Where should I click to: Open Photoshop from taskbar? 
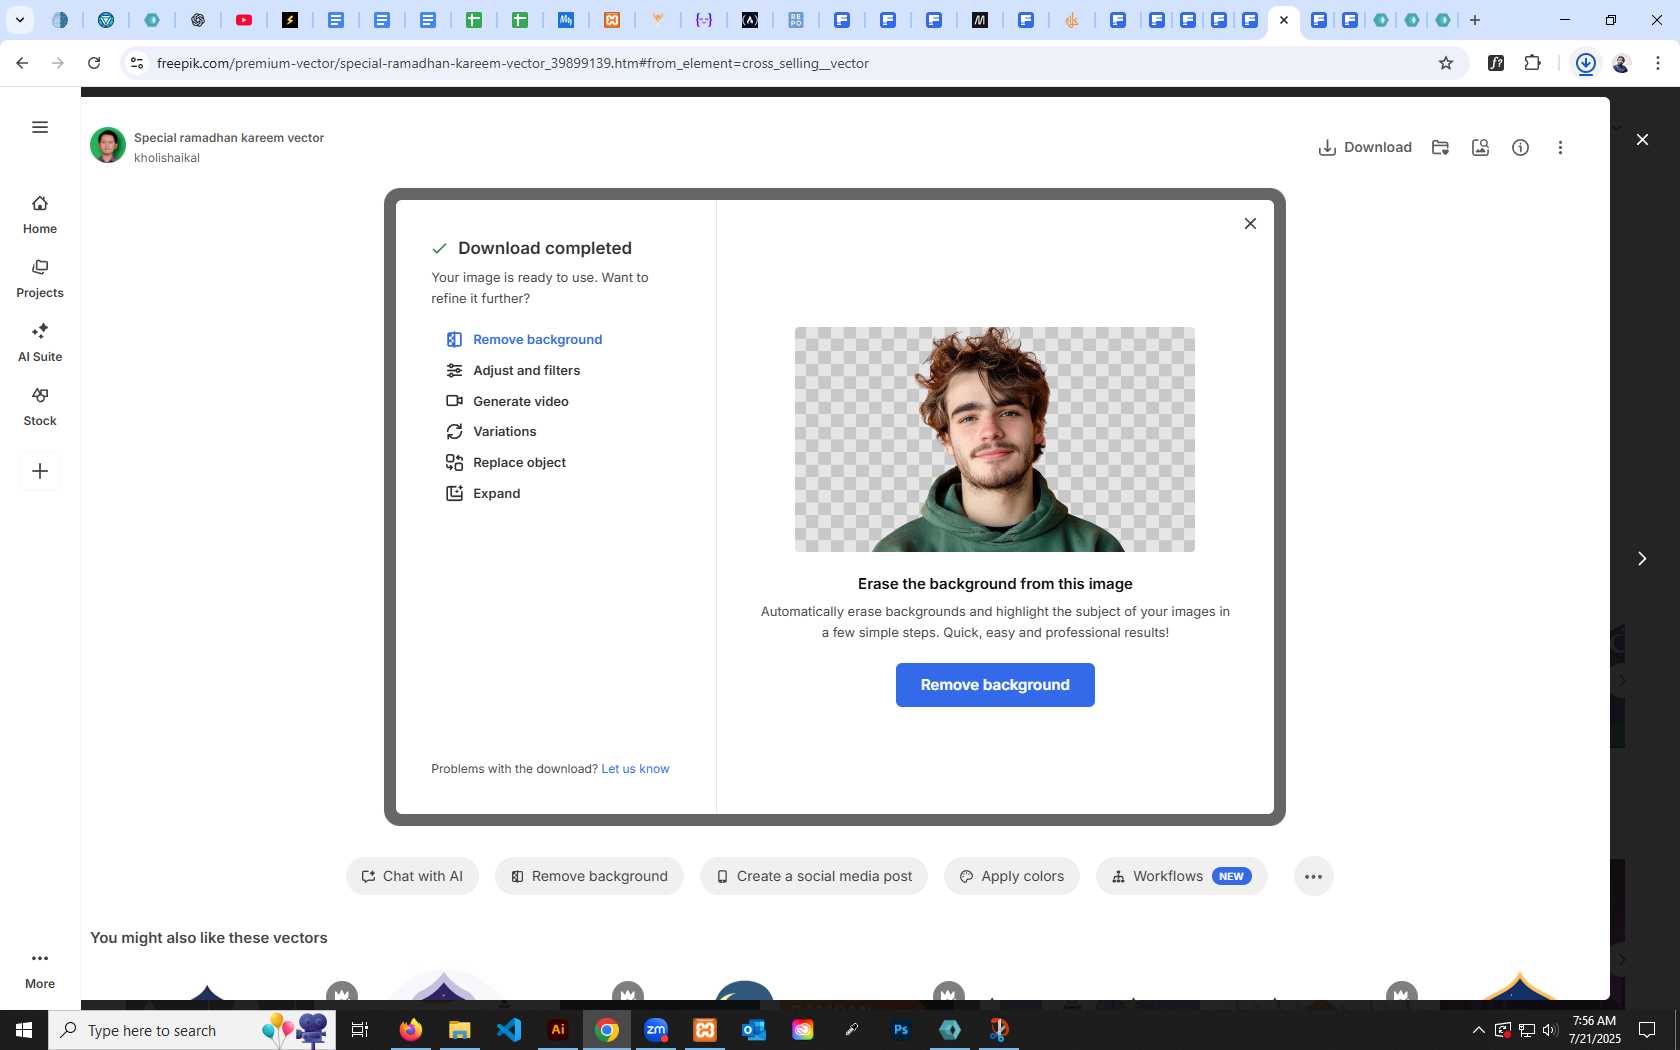click(x=901, y=1030)
